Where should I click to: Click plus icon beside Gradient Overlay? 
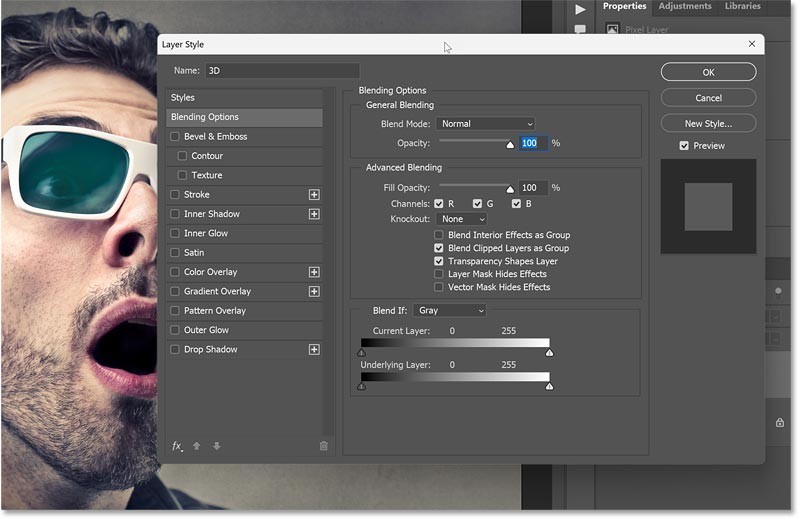pyautogui.click(x=314, y=292)
